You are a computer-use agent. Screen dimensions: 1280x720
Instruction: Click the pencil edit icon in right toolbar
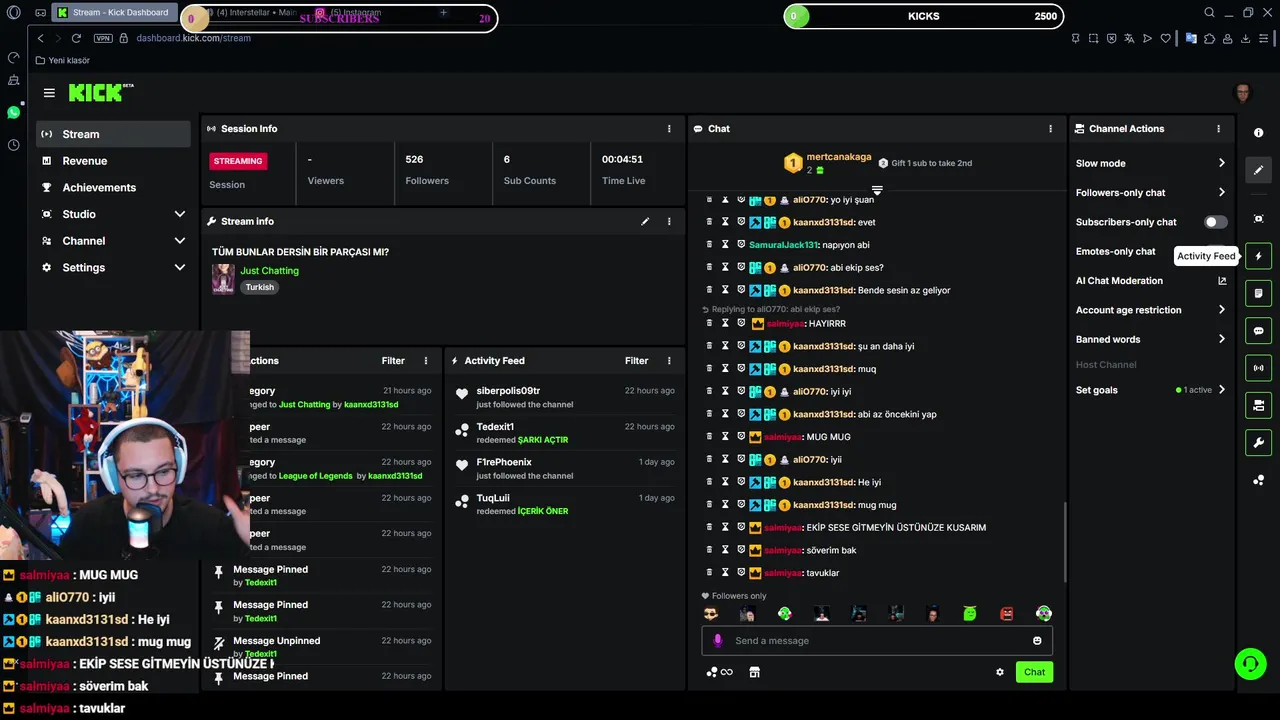click(x=1258, y=170)
